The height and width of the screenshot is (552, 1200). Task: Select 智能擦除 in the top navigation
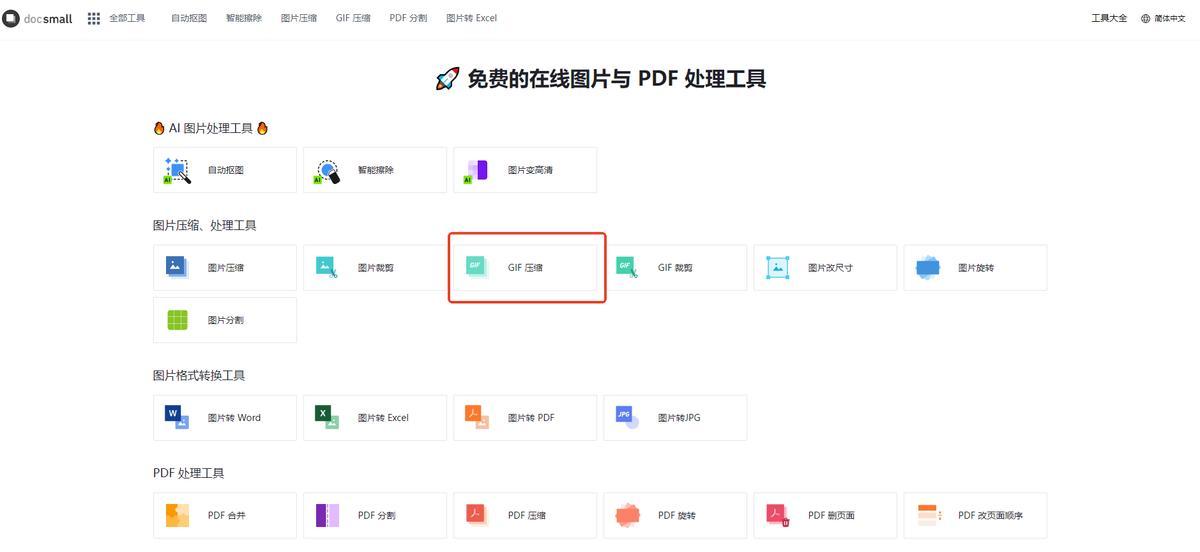click(244, 18)
